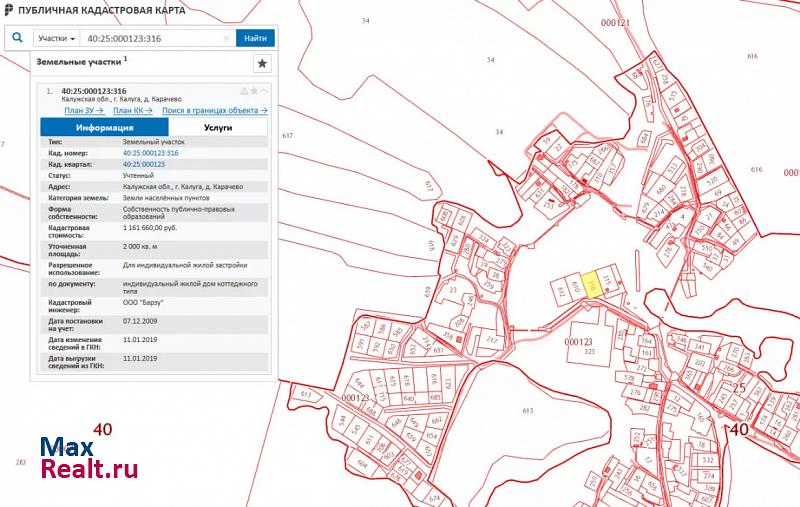
Task: Collapse the result card with chevron
Action: point(265,91)
